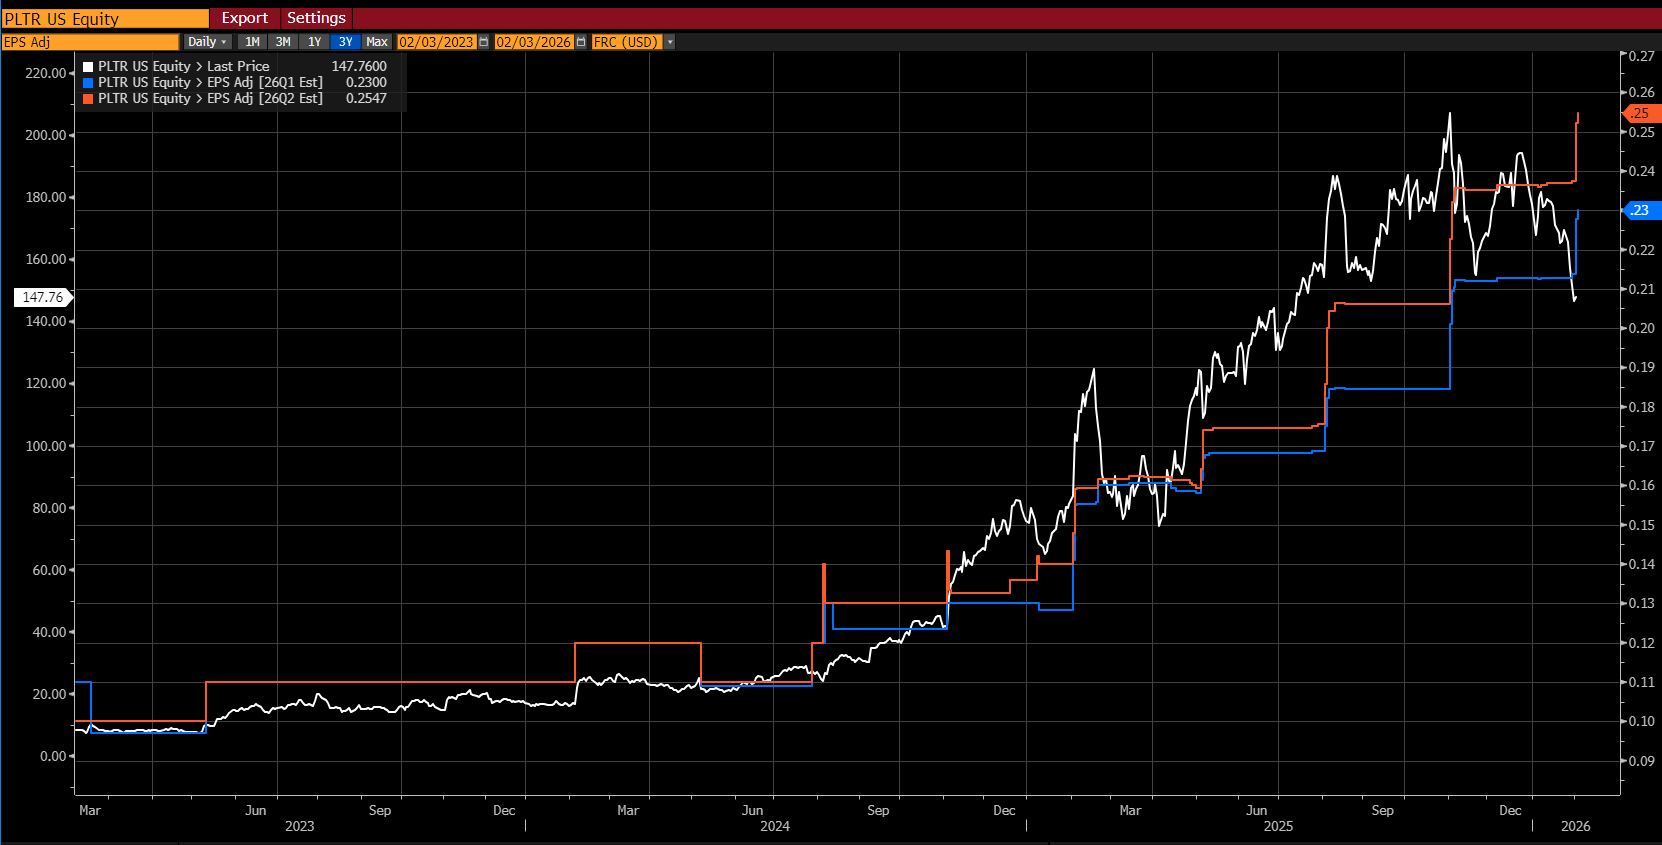Select the EPS Adj [26Q2 Est] legend entry

pyautogui.click(x=210, y=99)
